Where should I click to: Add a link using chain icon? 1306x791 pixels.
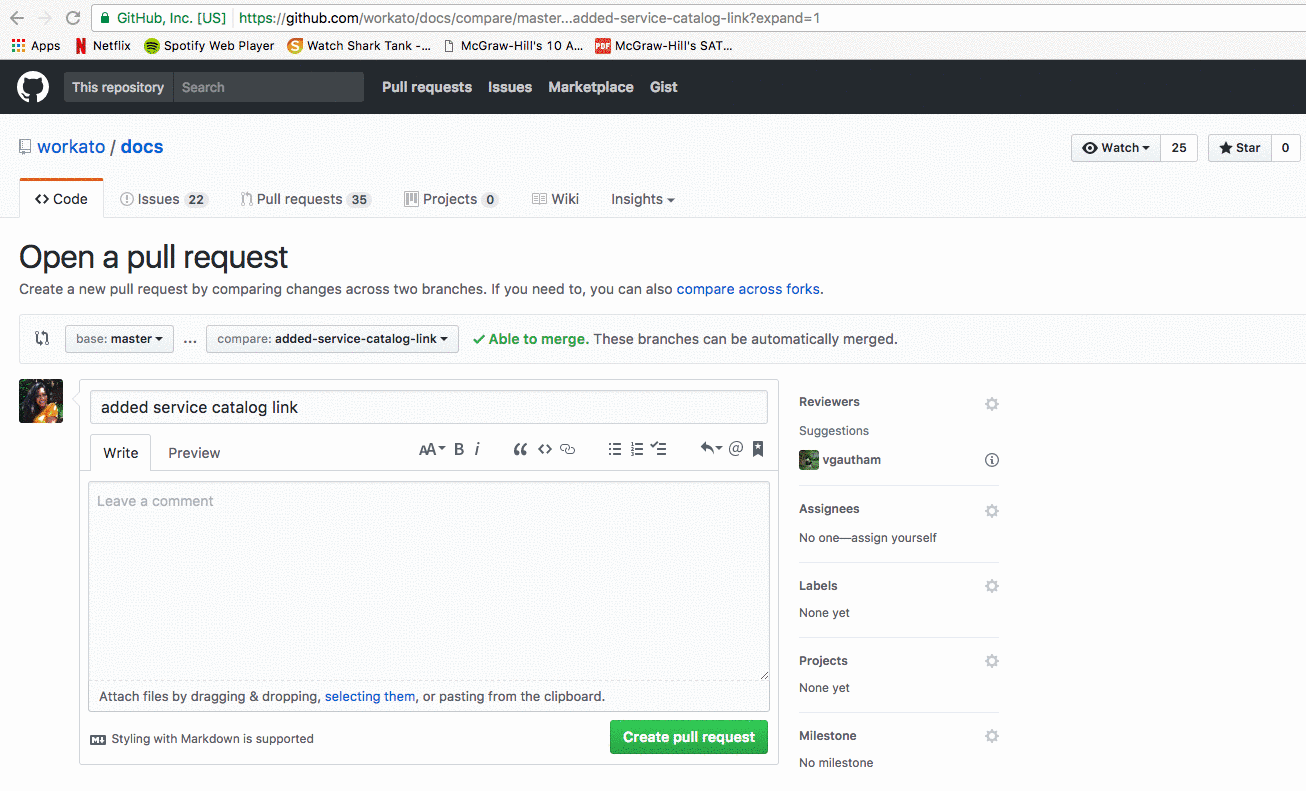[x=568, y=449]
